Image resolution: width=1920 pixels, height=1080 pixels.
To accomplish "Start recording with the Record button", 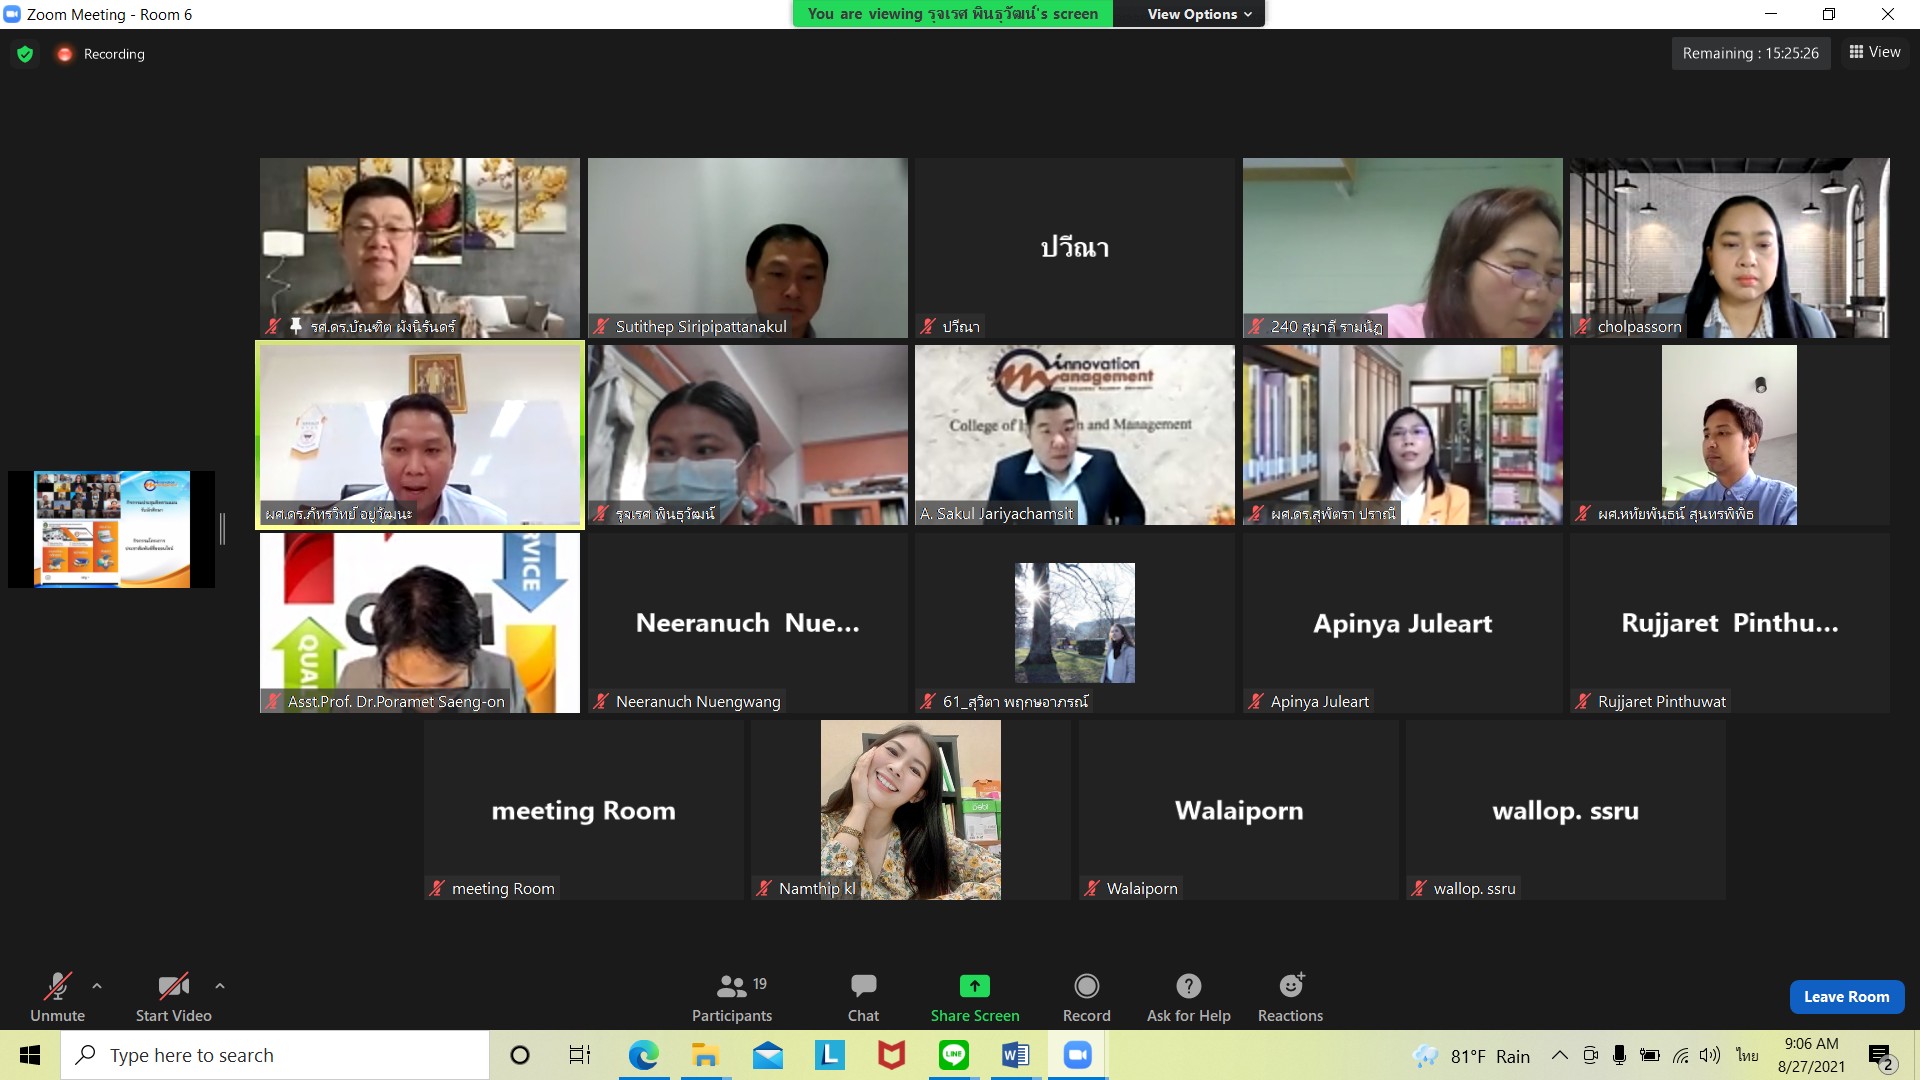I will (1086, 997).
